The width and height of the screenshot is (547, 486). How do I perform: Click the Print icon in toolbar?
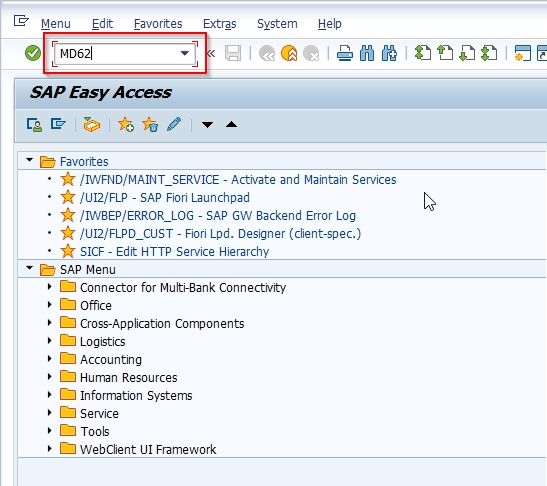[345, 54]
